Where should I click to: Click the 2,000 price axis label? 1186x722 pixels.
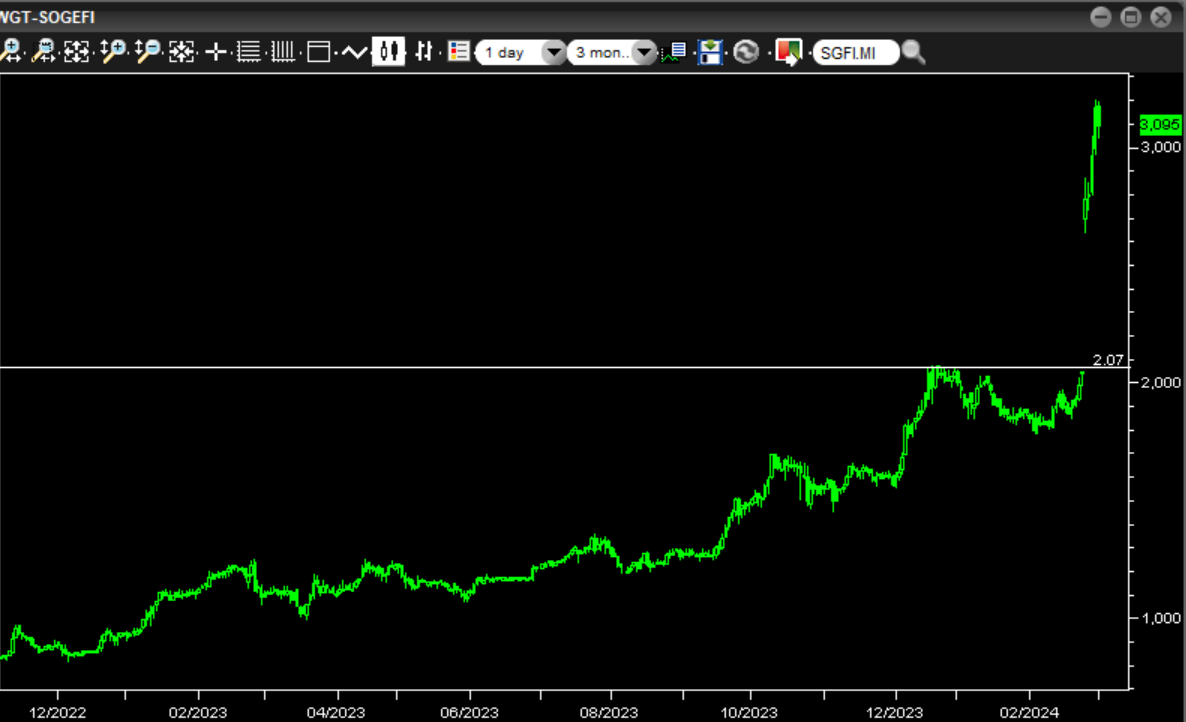(x=1160, y=383)
